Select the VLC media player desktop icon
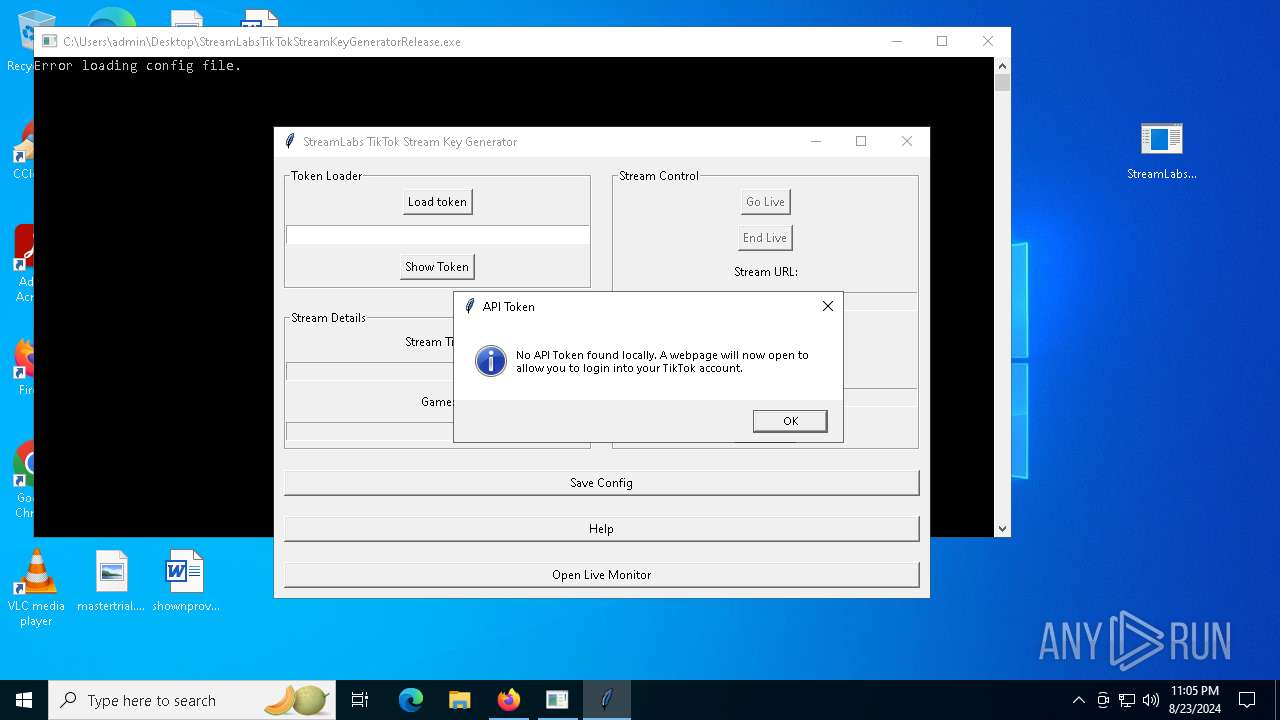Viewport: 1280px width, 720px height. tap(36, 587)
